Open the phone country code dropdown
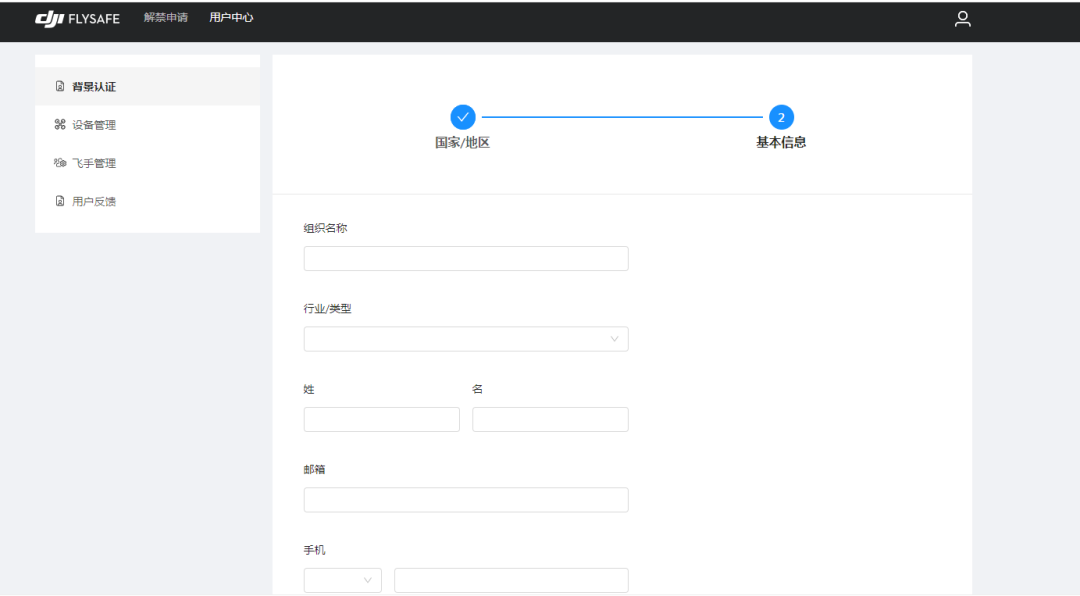The height and width of the screenshot is (596, 1080). pyautogui.click(x=342, y=580)
